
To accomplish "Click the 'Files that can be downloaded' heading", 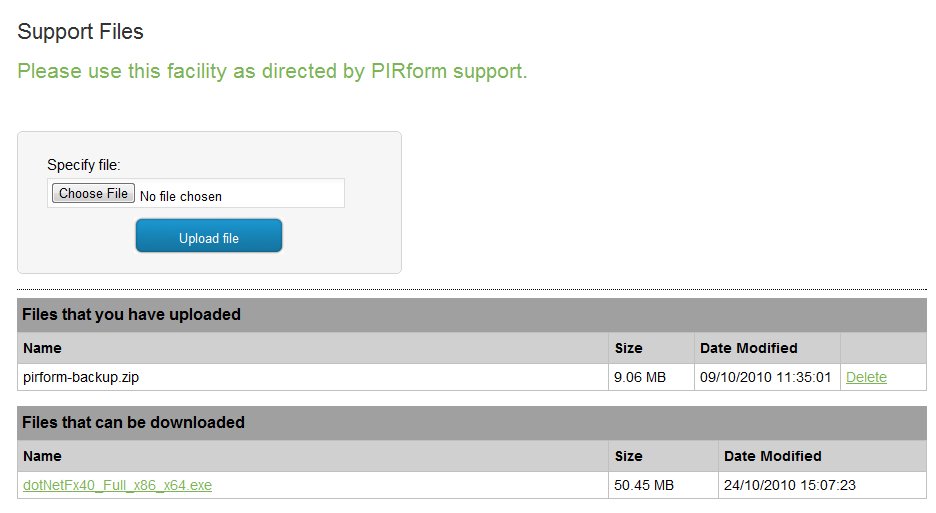I will click(133, 422).
